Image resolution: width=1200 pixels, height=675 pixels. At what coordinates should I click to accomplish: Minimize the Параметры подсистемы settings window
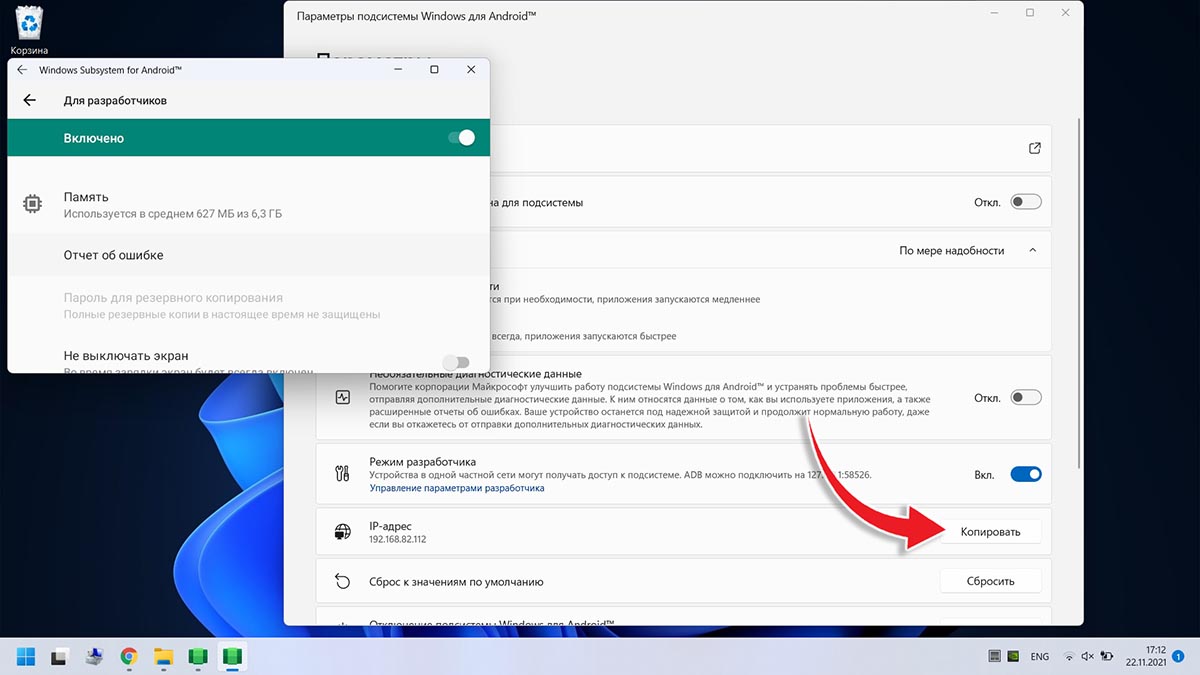pos(994,13)
